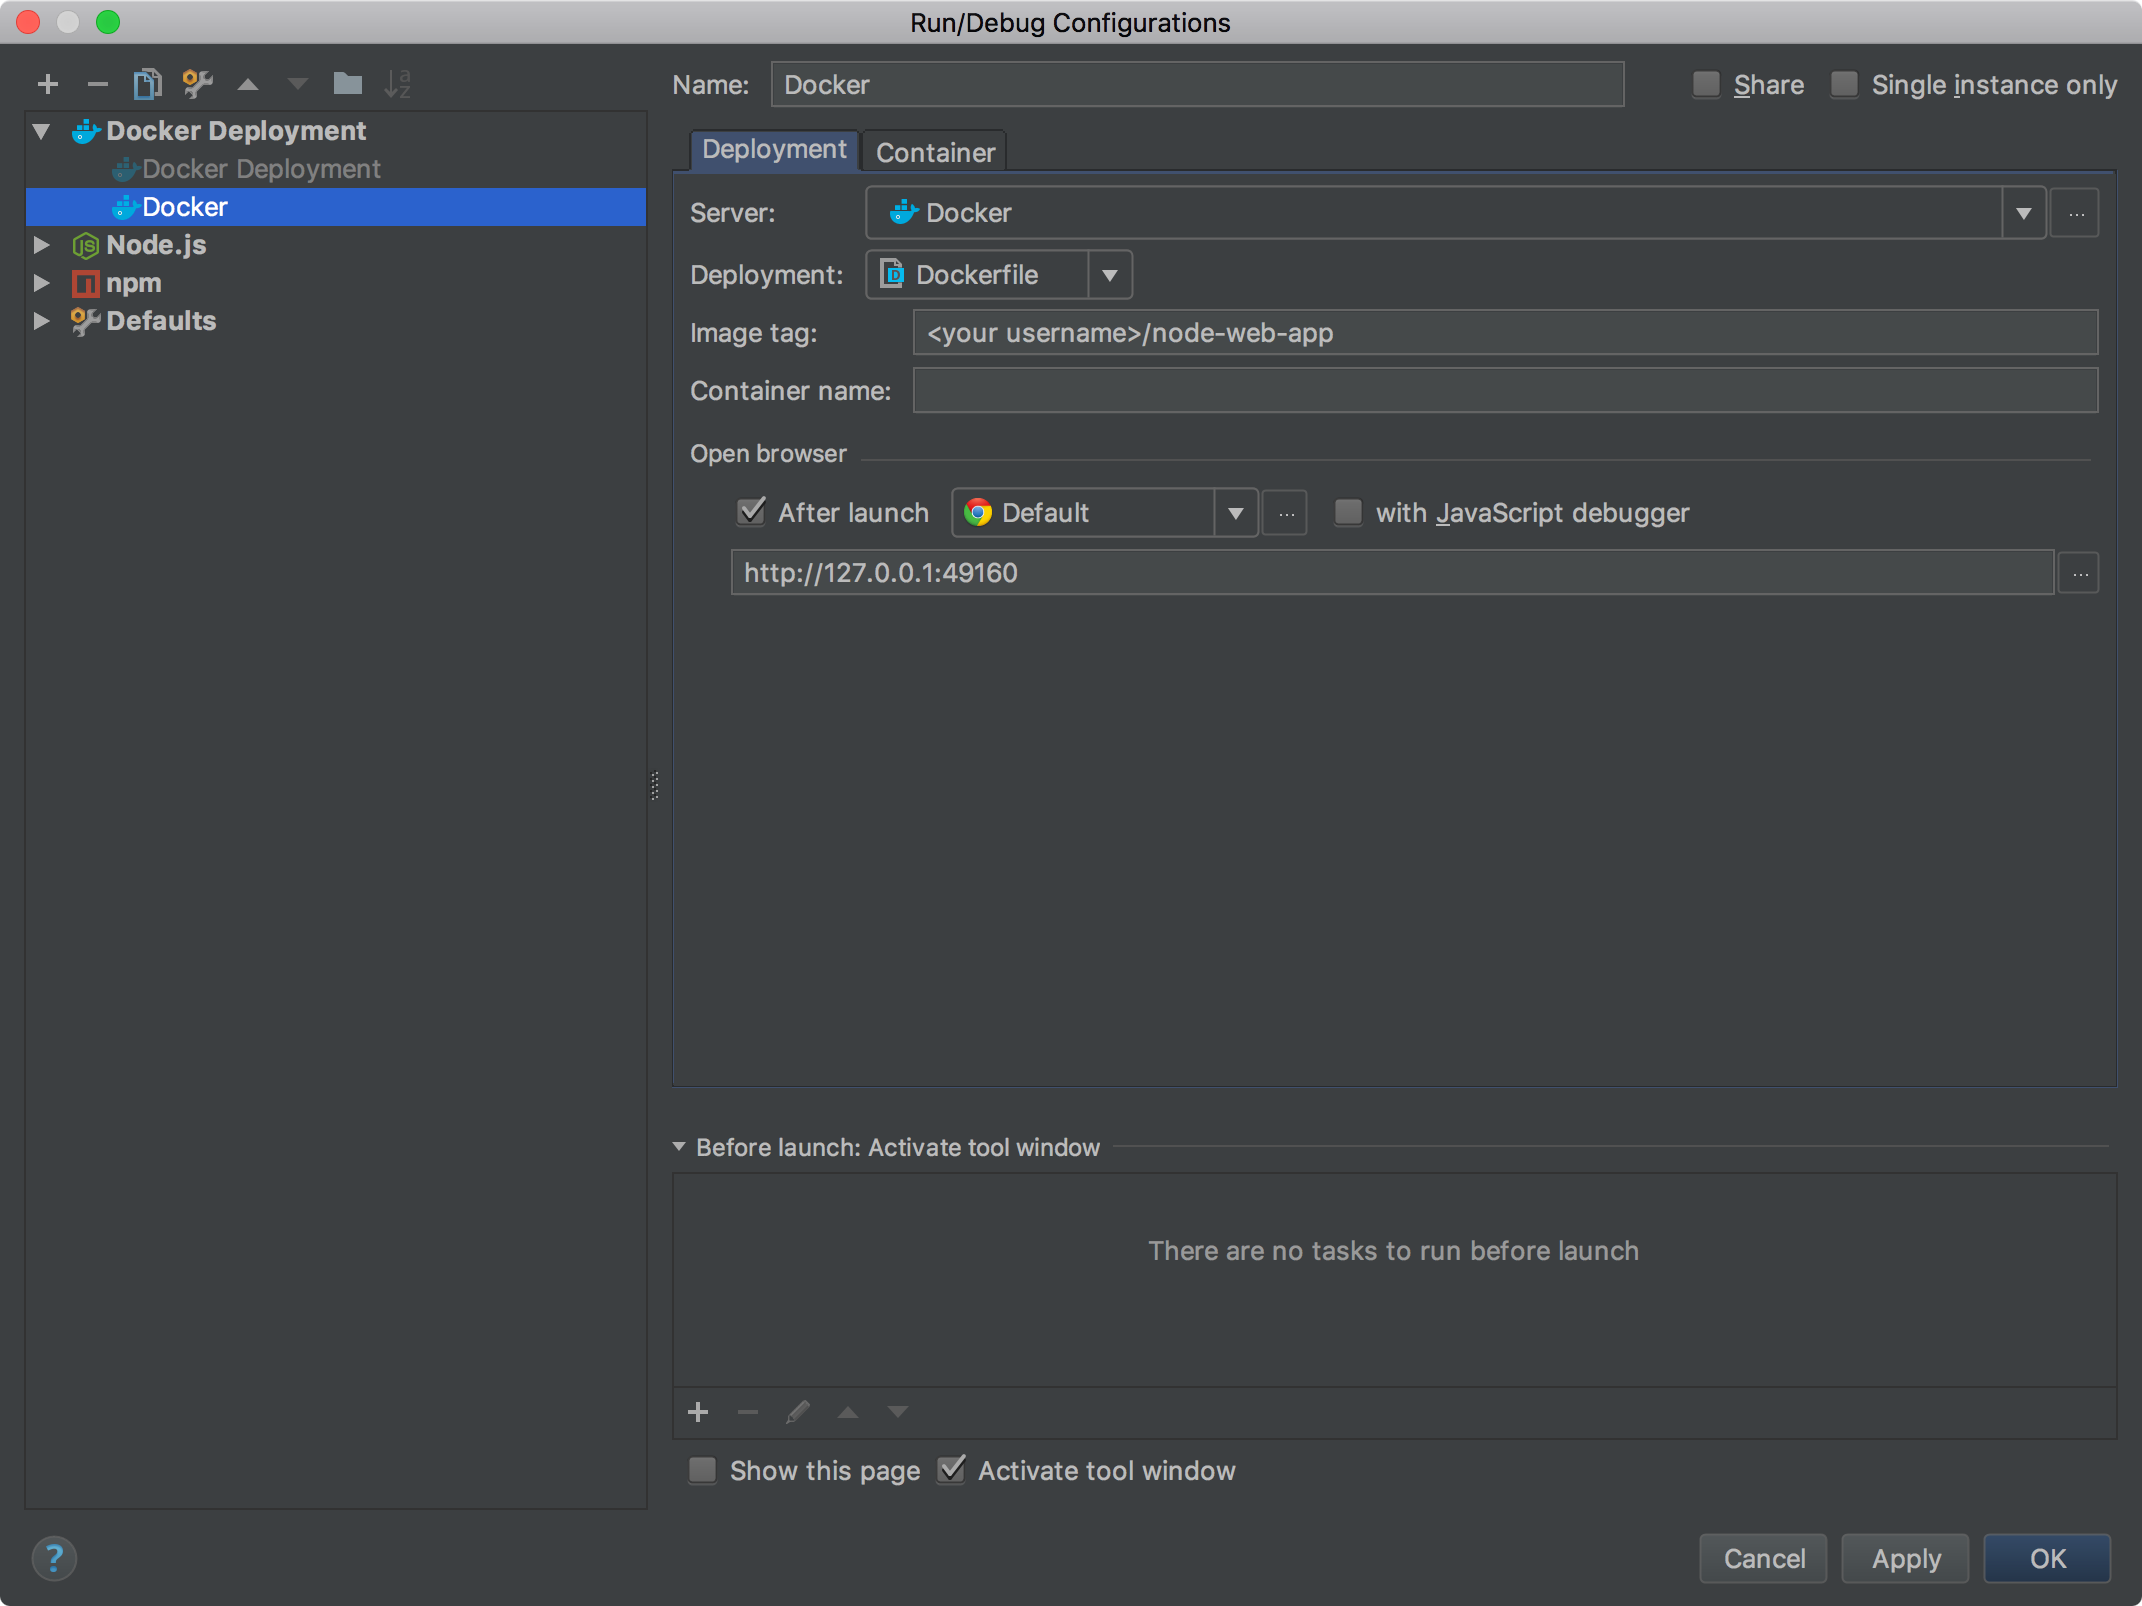Toggle the Share checkbox

1706,85
